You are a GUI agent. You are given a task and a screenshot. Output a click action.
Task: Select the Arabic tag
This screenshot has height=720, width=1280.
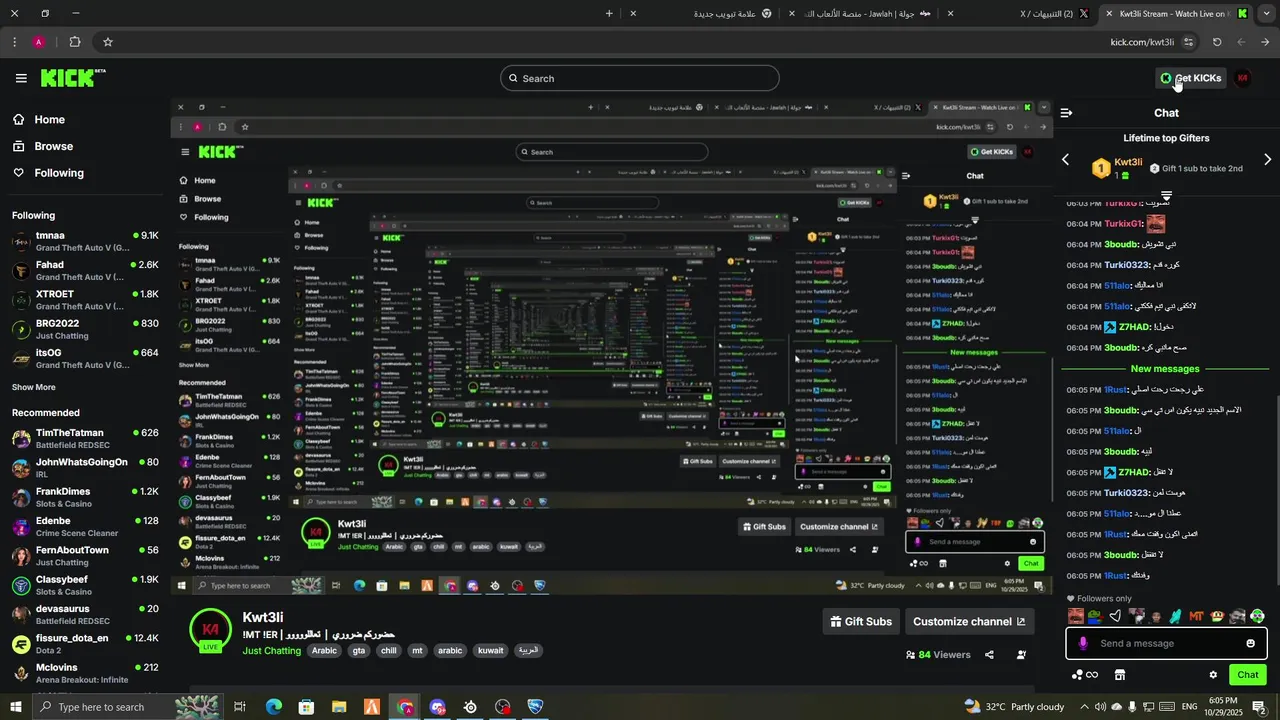[x=324, y=651]
